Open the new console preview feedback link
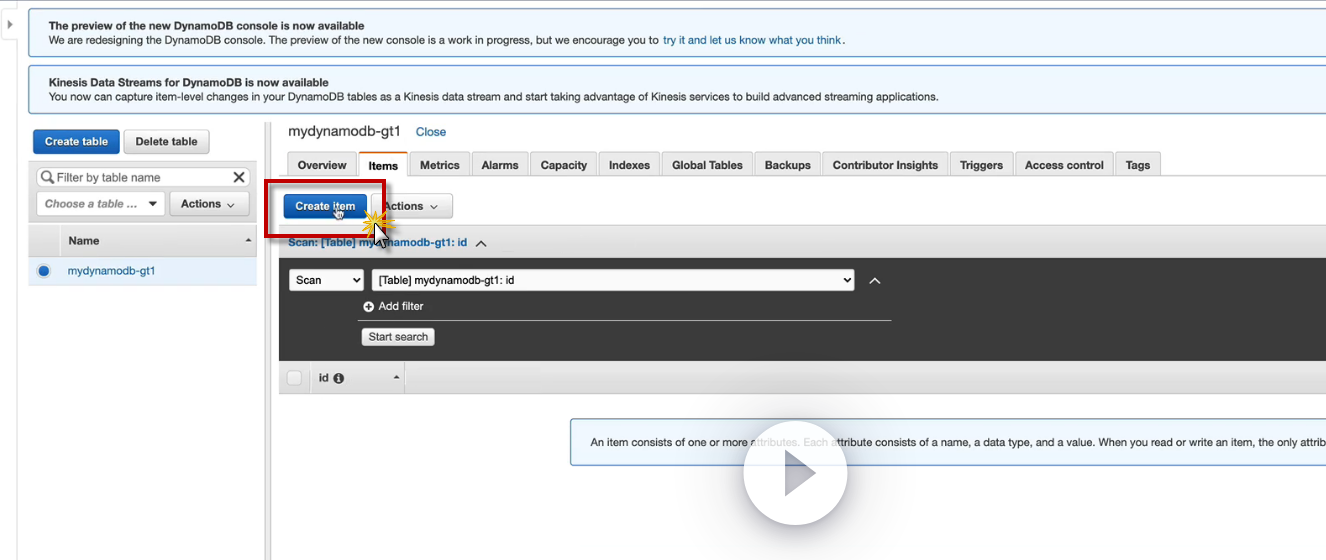This screenshot has height=560, width=1326. click(x=752, y=40)
